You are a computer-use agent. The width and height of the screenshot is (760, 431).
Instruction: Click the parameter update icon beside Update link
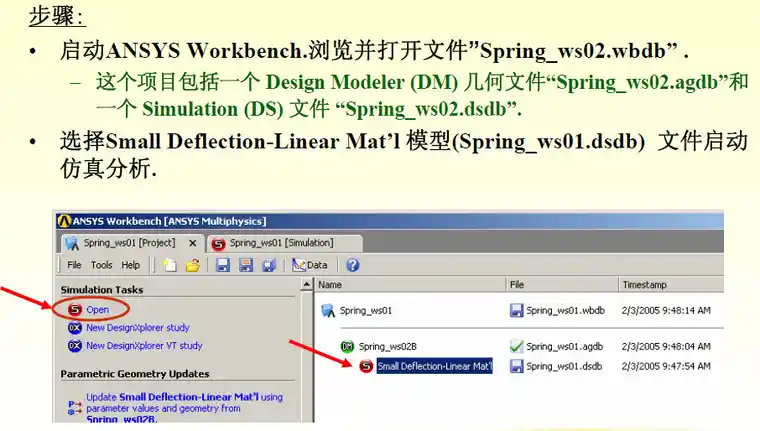(75, 408)
